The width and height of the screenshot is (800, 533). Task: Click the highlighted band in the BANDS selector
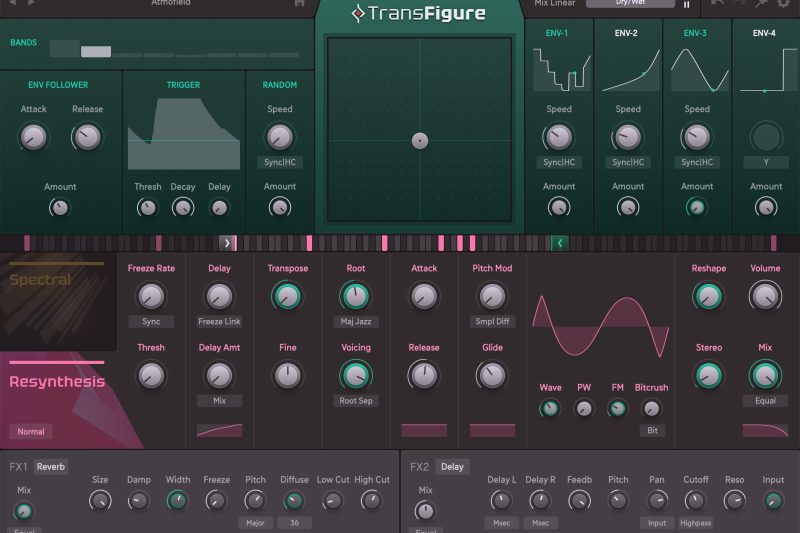(x=96, y=52)
